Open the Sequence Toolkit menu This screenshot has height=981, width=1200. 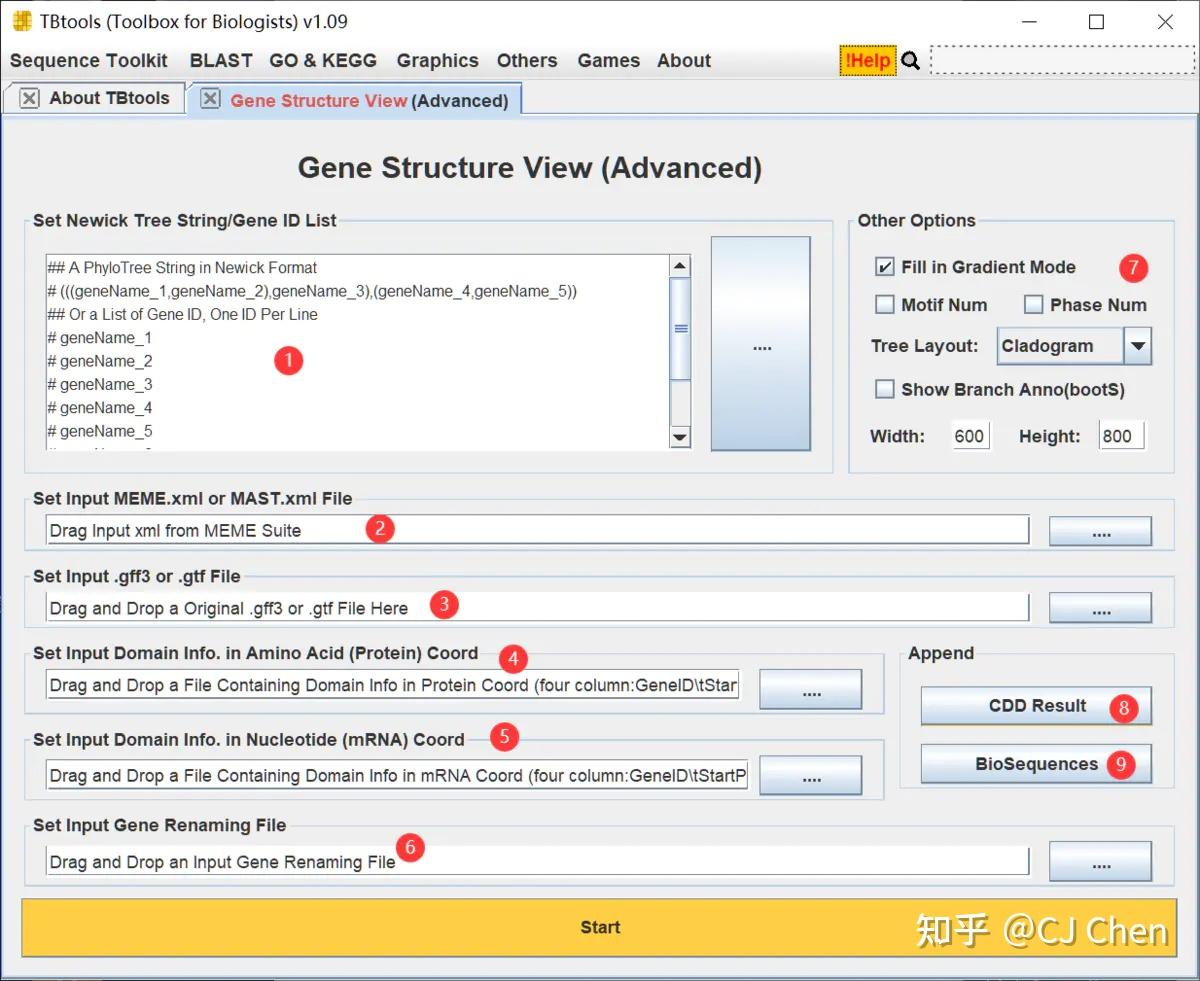coord(89,60)
